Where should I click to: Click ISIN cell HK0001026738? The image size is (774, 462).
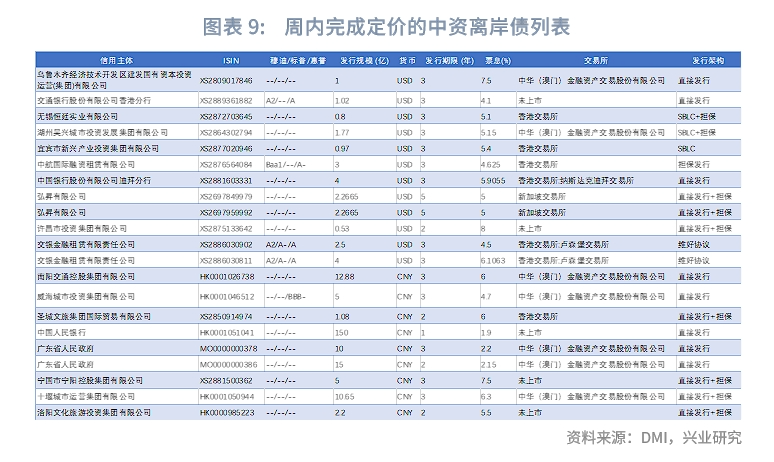click(x=227, y=276)
